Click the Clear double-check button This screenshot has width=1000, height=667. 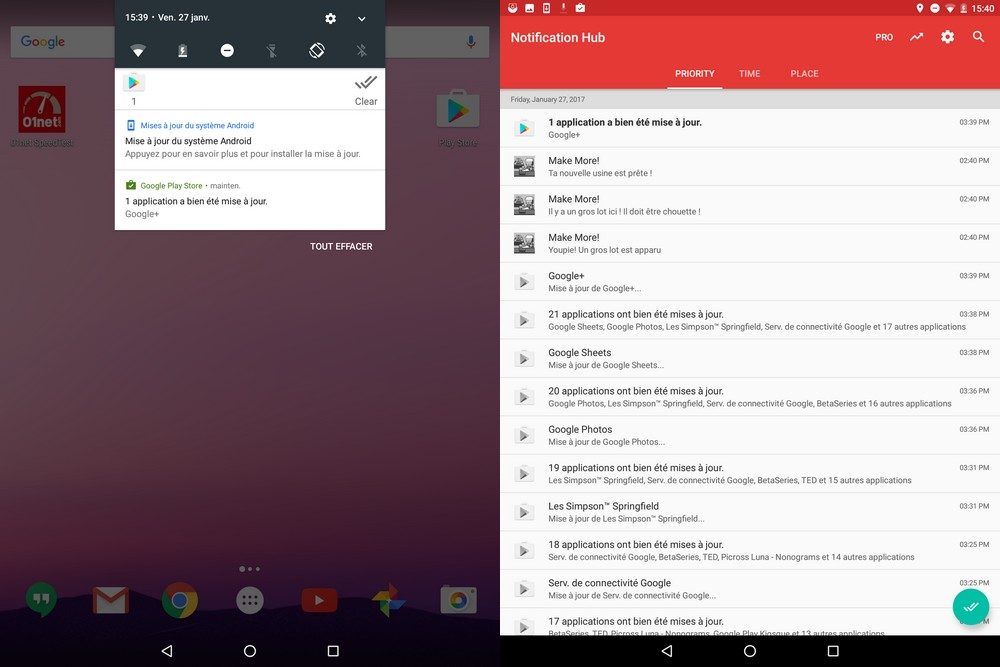coord(366,88)
